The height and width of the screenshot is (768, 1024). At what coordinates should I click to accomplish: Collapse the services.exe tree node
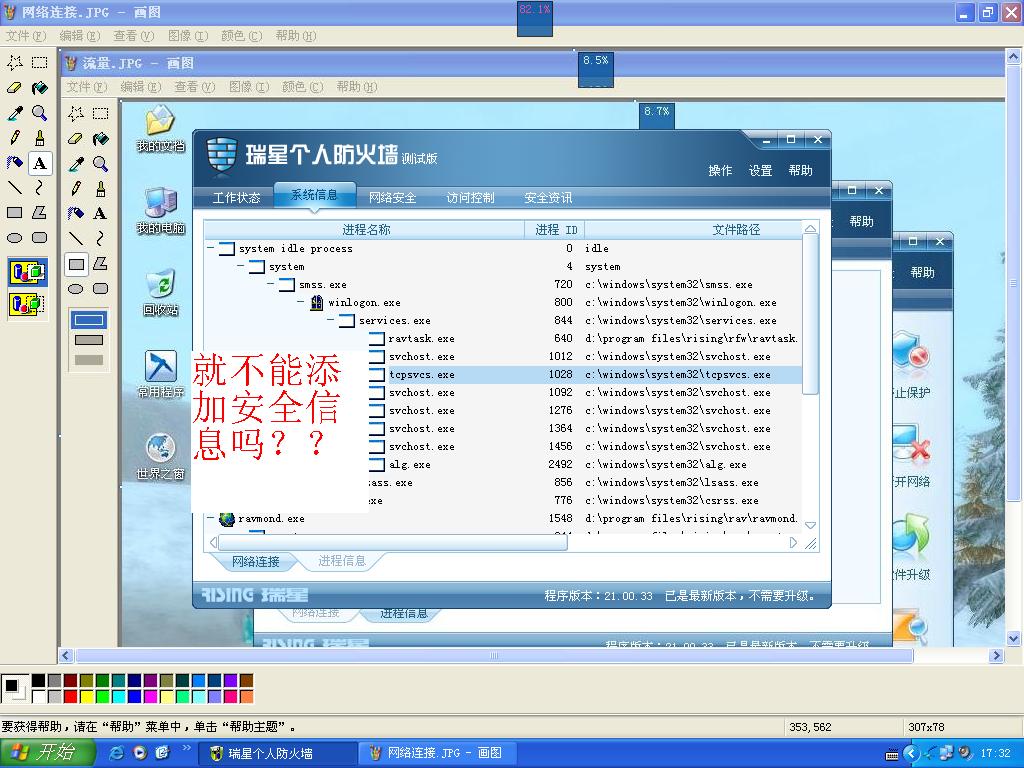pos(331,320)
